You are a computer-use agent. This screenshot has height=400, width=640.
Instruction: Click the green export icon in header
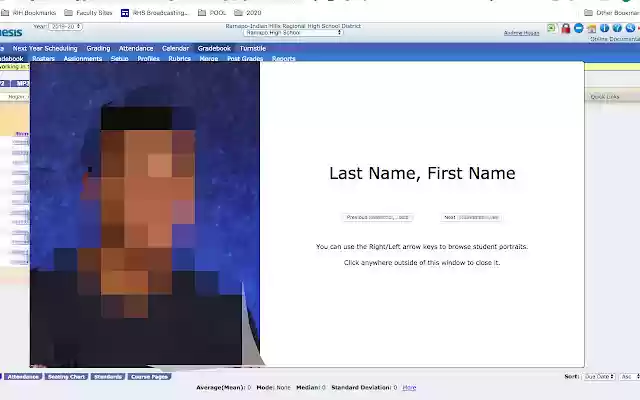(x=551, y=28)
